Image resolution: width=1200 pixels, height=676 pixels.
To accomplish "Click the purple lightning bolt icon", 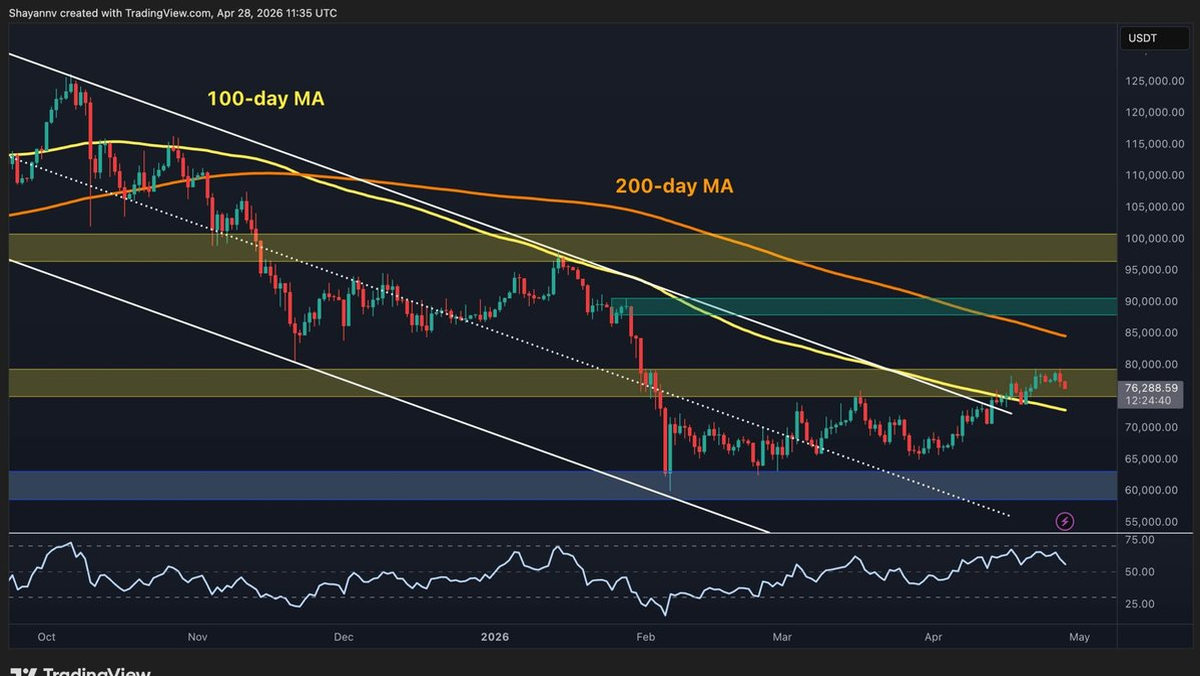I will pos(1065,521).
